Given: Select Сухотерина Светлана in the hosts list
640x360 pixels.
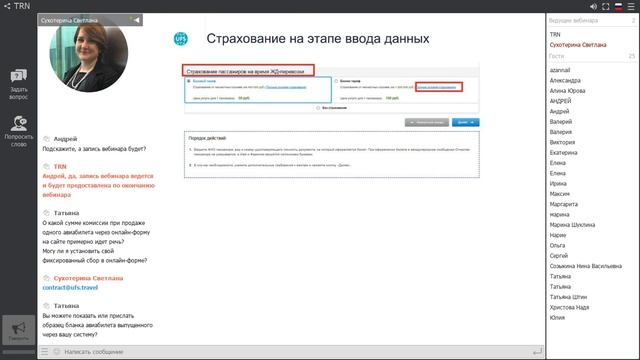Looking at the screenshot, I should click(578, 45).
